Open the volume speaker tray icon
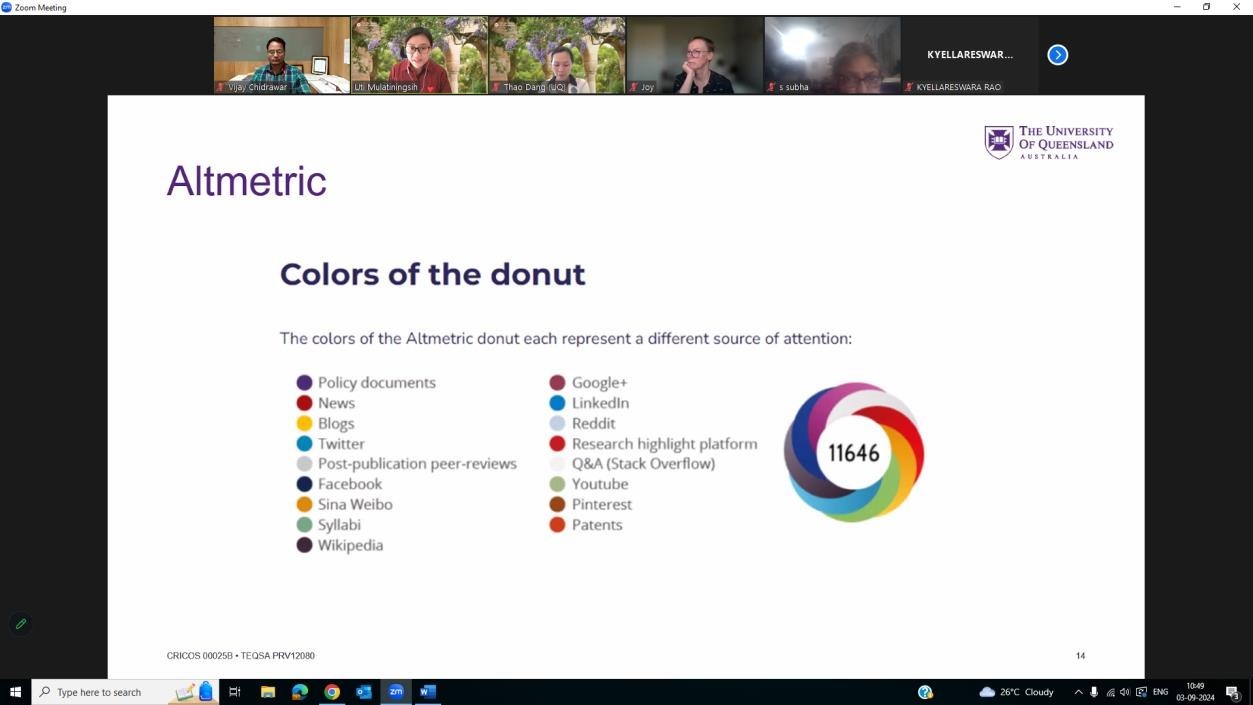The width and height of the screenshot is (1253, 705). pos(1125,692)
